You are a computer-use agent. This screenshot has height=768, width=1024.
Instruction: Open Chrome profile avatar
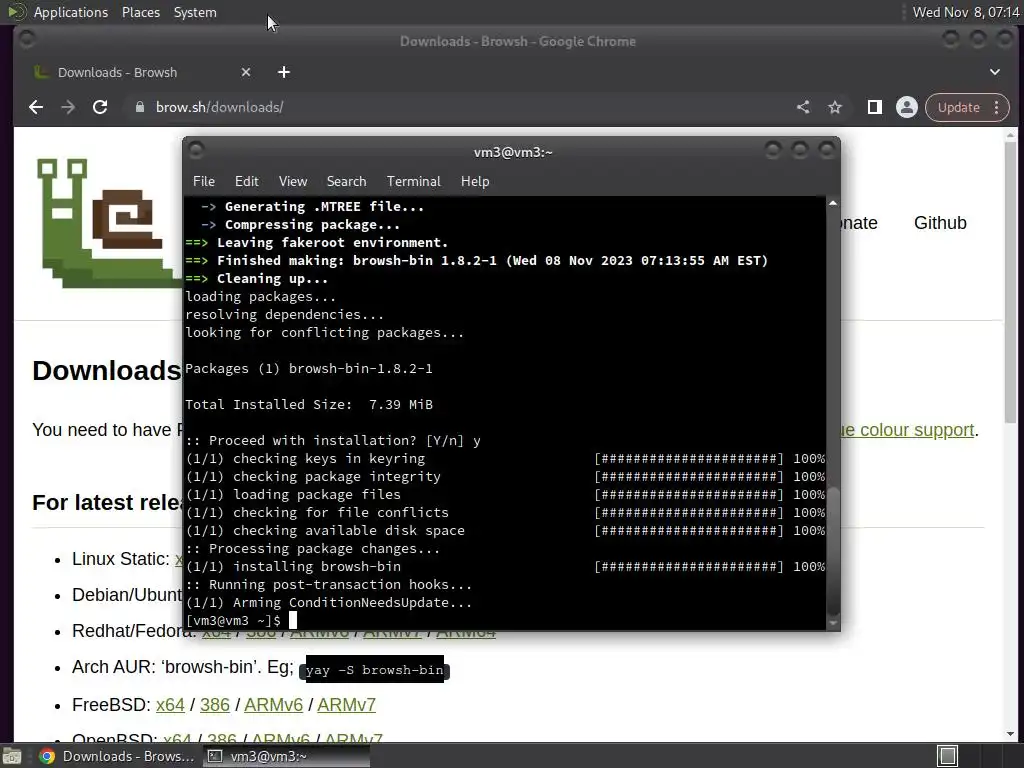point(906,107)
